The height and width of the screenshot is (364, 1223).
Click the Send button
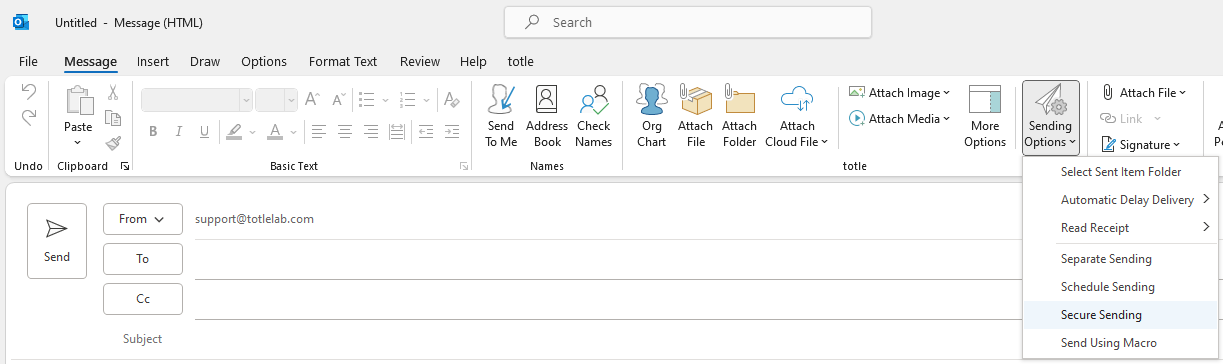57,241
